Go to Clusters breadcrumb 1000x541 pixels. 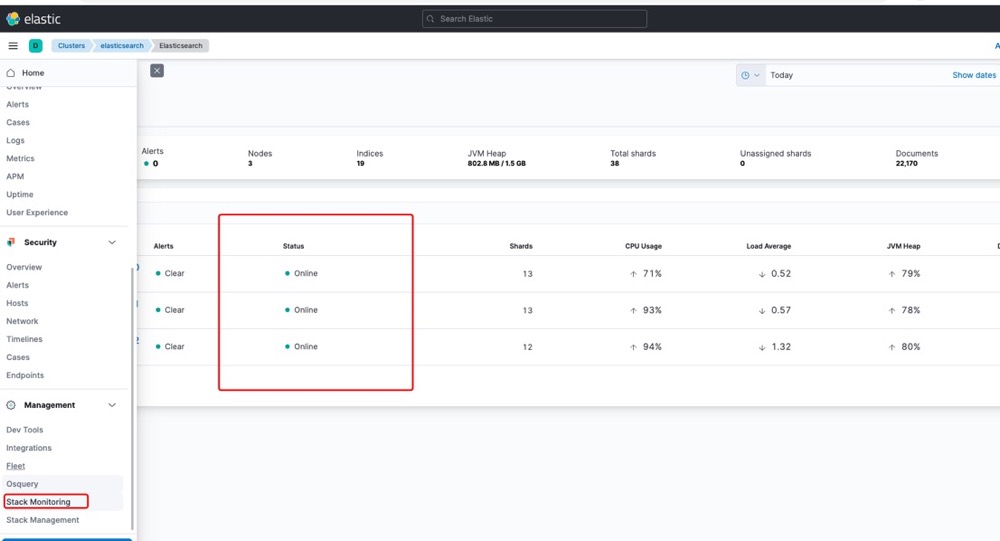point(71,46)
